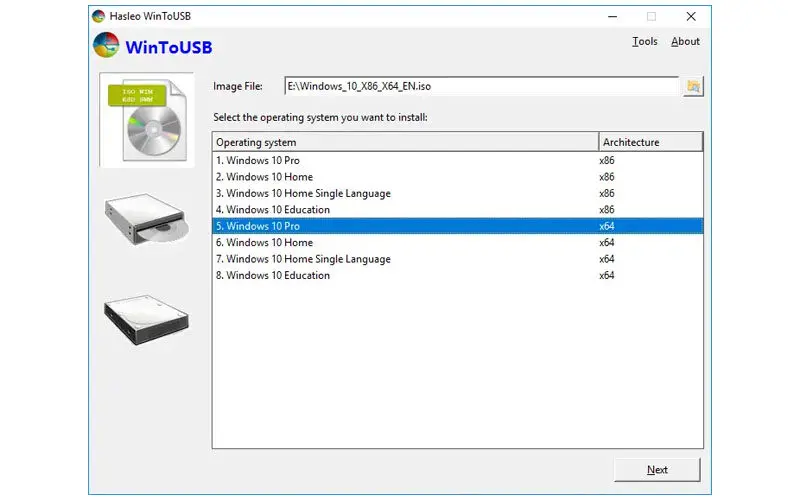The image size is (800, 500).
Task: Select 7. Windows 10 Home Single Language
Action: (x=458, y=259)
